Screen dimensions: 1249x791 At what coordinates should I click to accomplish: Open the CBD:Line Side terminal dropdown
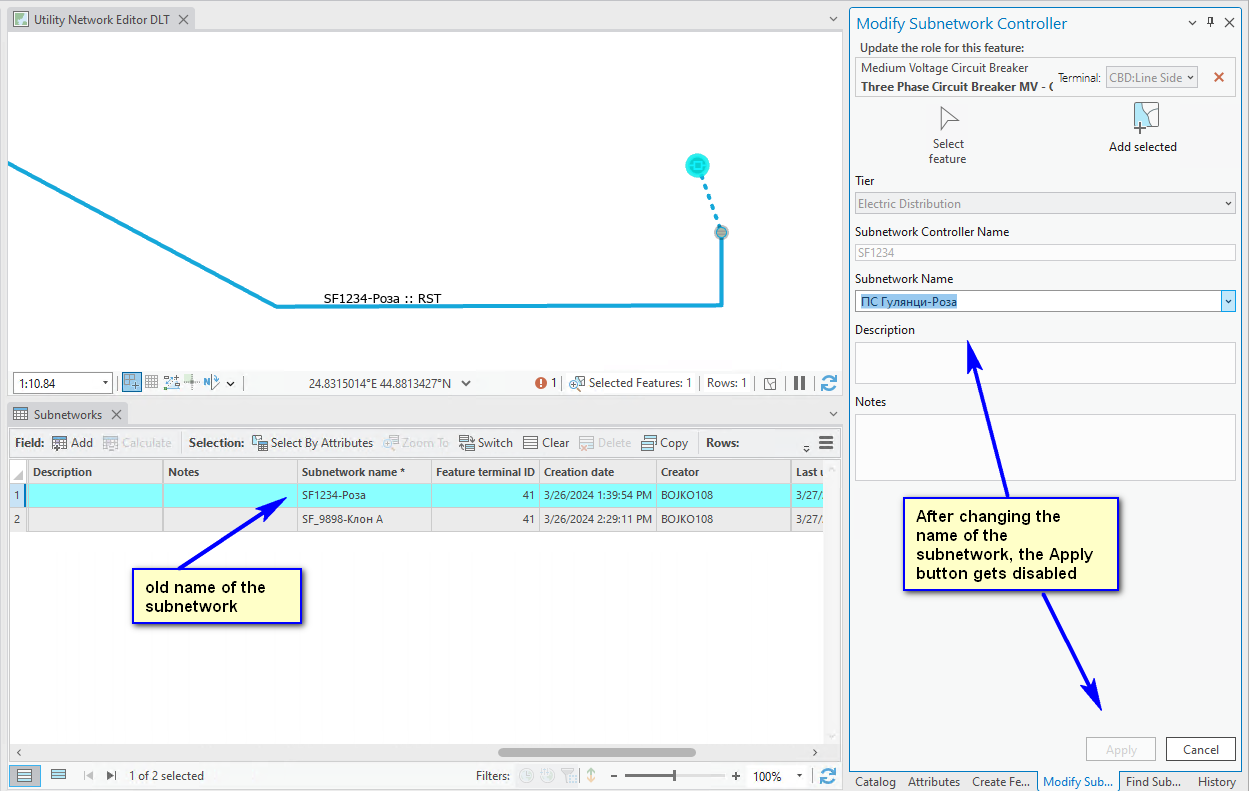pos(1151,77)
